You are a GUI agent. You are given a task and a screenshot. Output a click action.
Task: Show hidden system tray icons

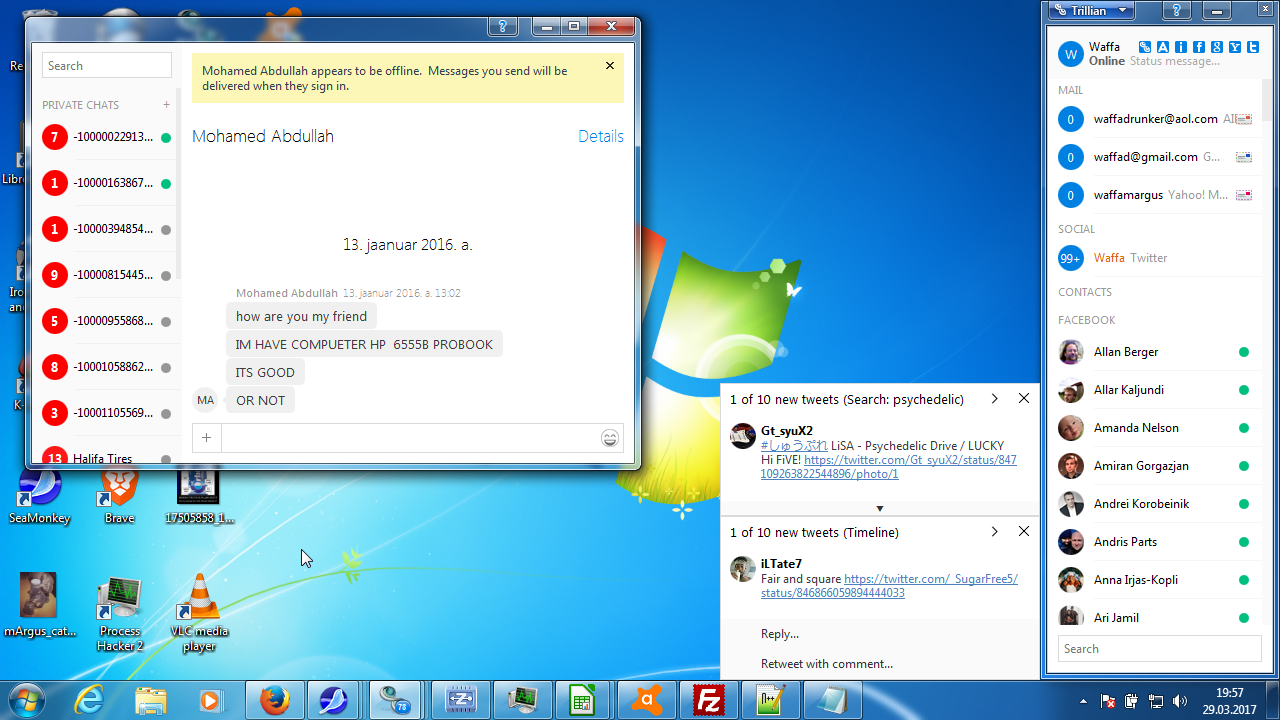tap(1084, 701)
